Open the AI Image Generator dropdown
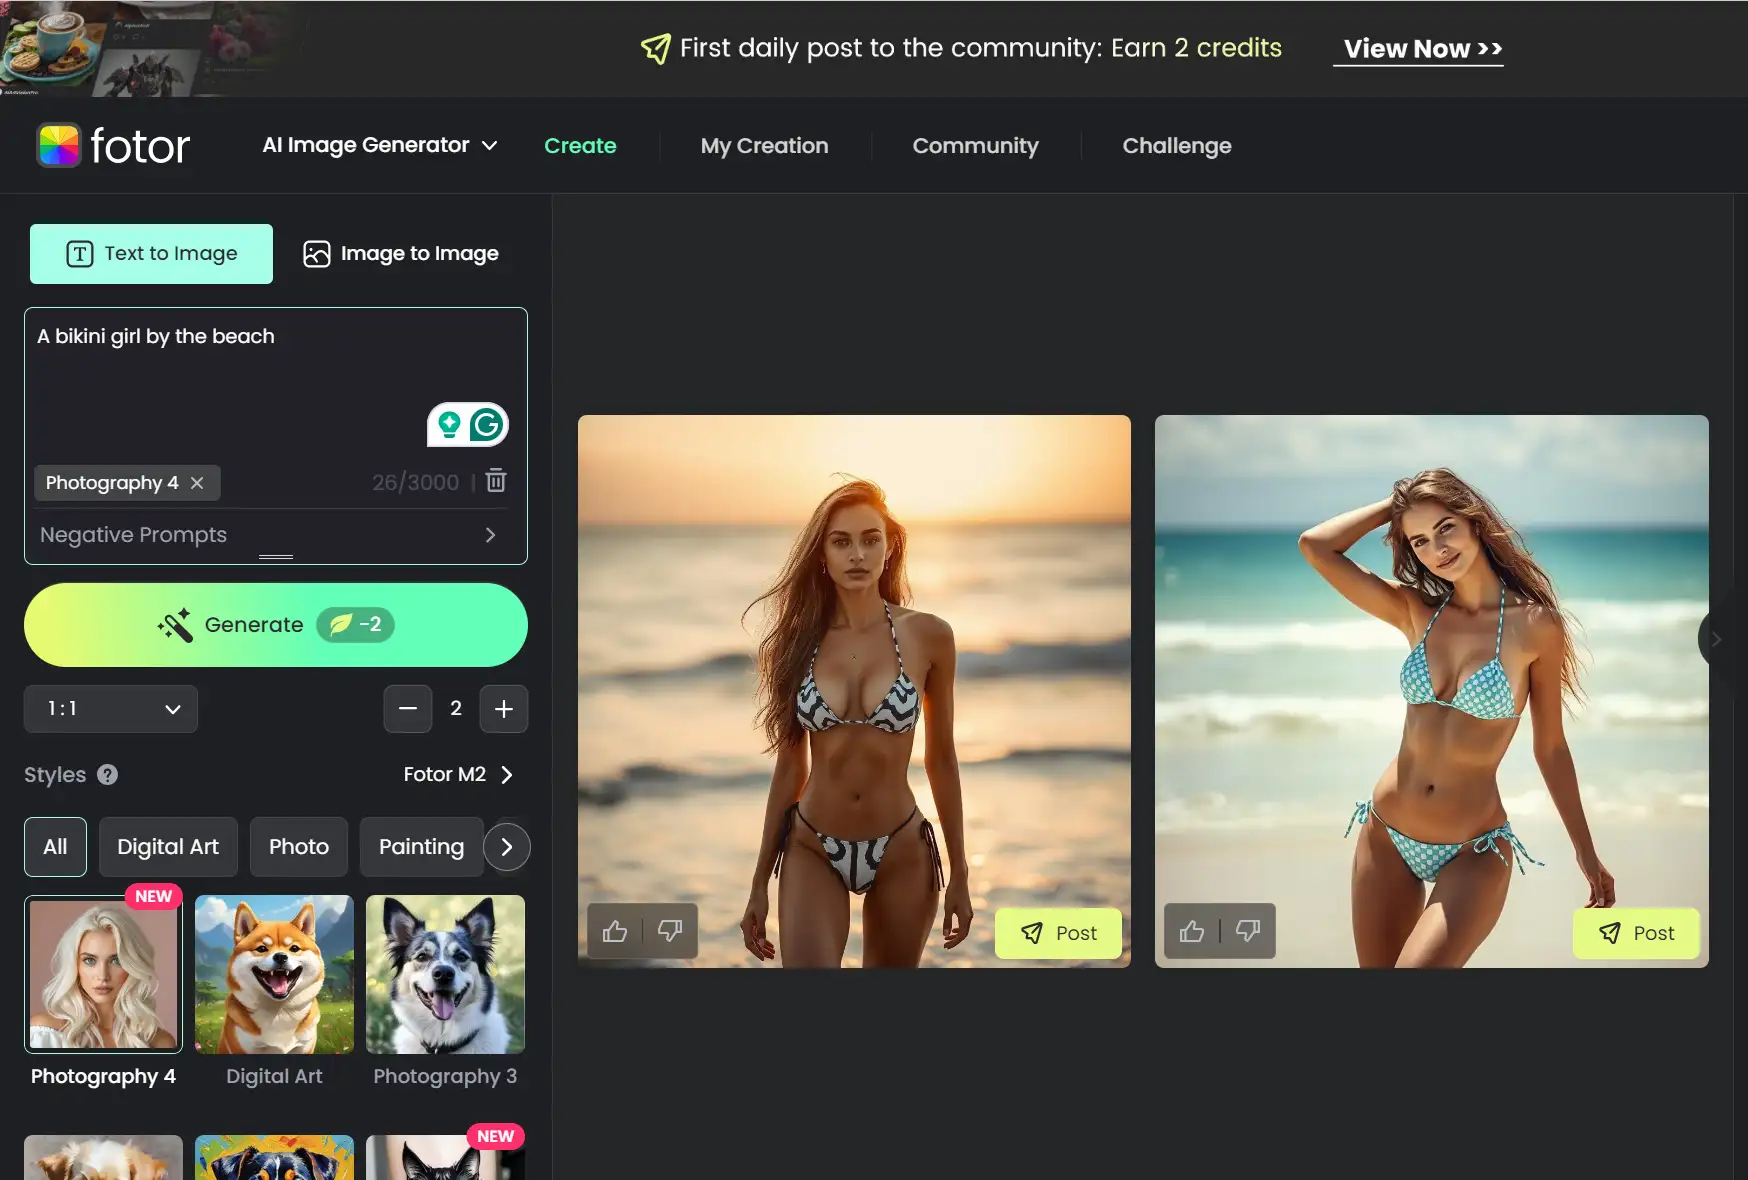Viewport: 1748px width, 1180px height. (x=380, y=145)
